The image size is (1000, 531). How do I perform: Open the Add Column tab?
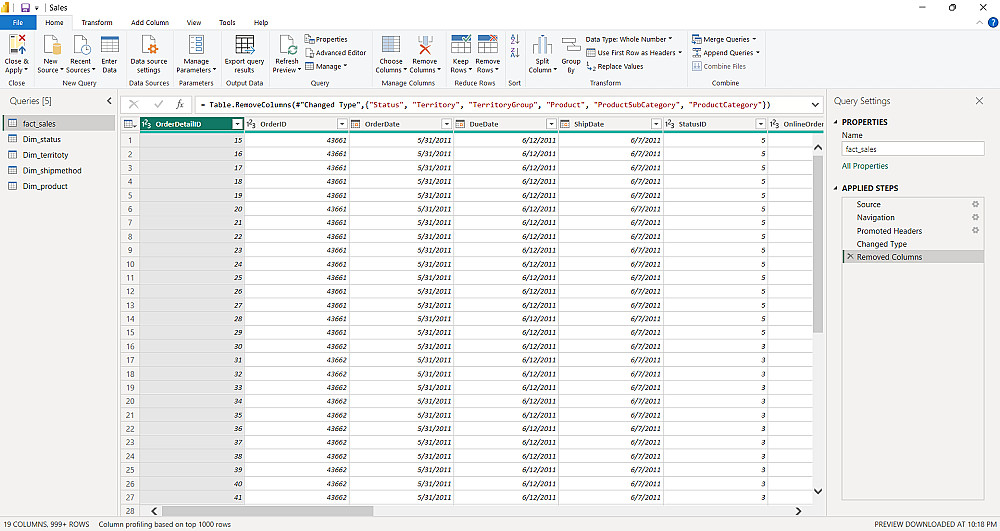150,22
